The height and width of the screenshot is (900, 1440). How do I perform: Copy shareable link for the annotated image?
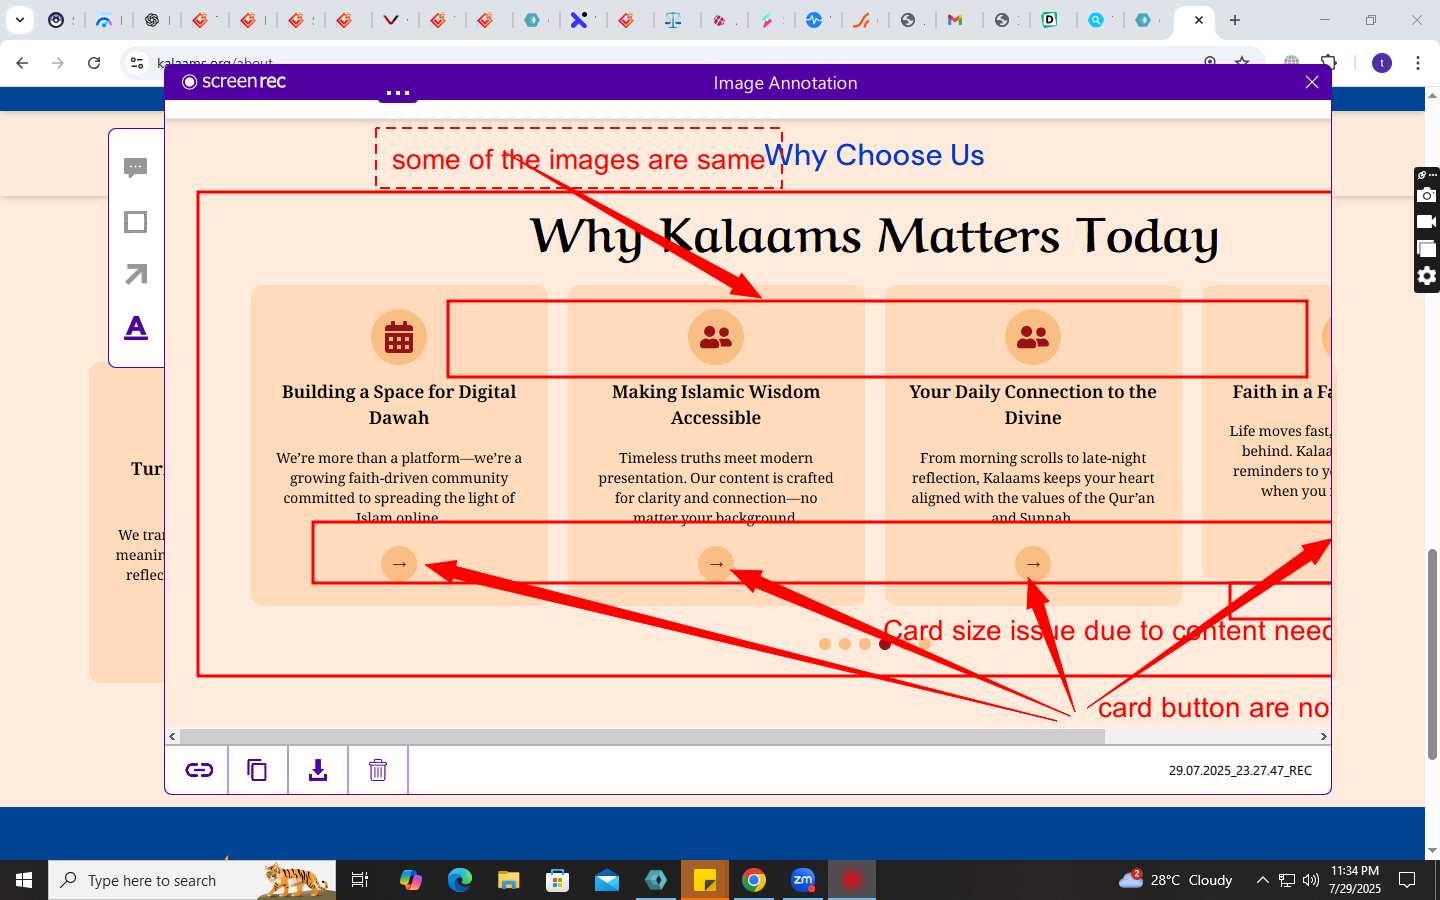click(x=199, y=770)
